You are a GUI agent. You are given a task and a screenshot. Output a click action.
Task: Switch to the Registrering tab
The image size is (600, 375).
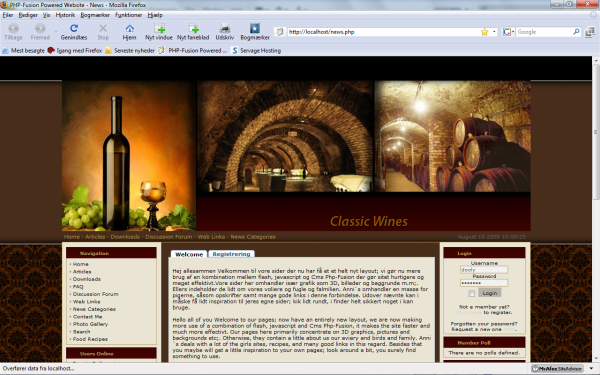click(x=231, y=254)
